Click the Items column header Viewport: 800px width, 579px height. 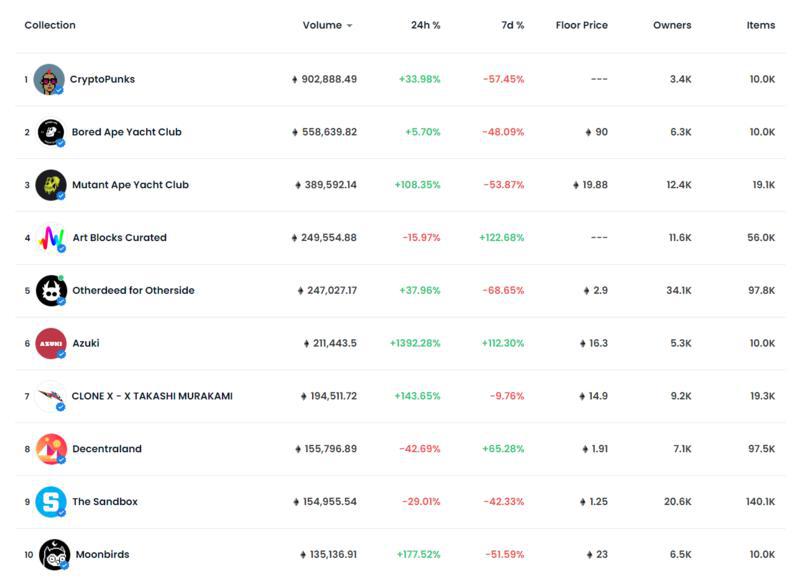tap(761, 25)
